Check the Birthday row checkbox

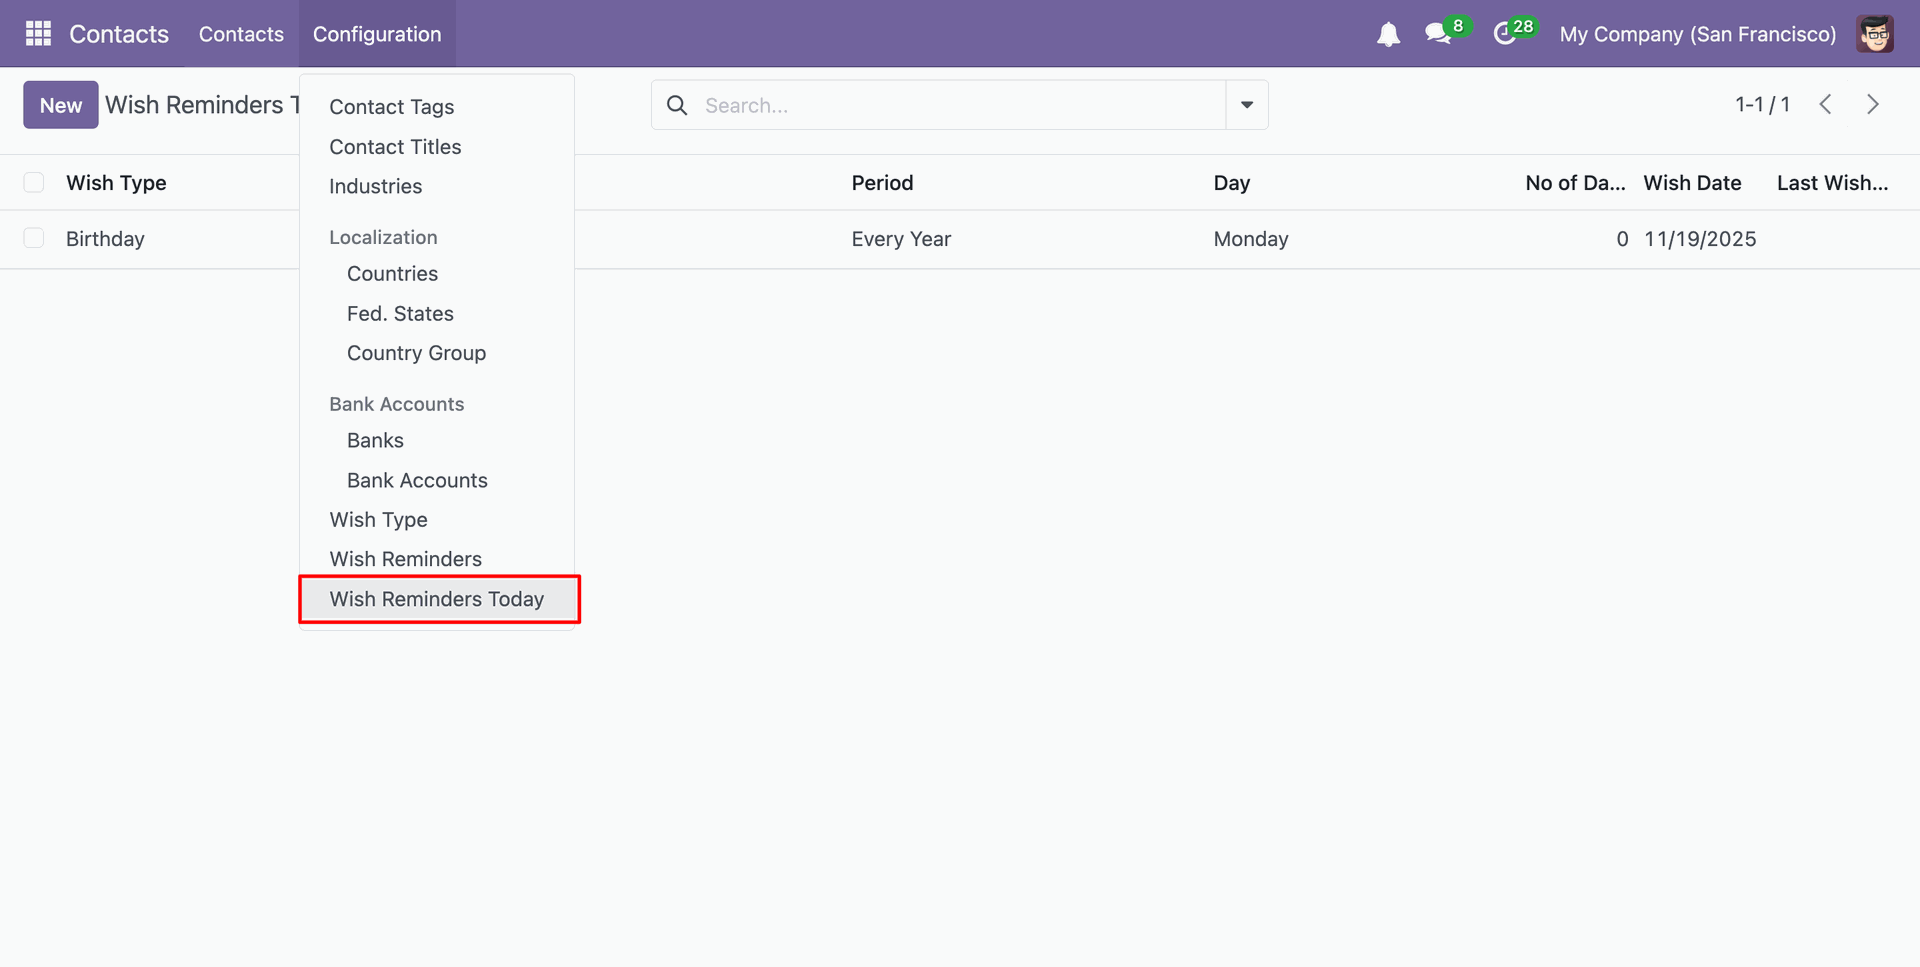click(34, 238)
